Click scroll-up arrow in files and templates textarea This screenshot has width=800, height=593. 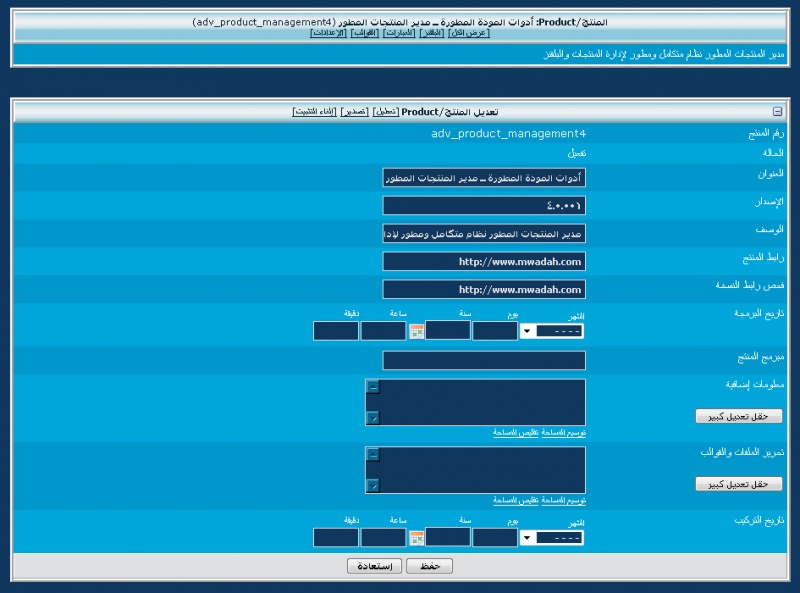pyautogui.click(x=372, y=454)
